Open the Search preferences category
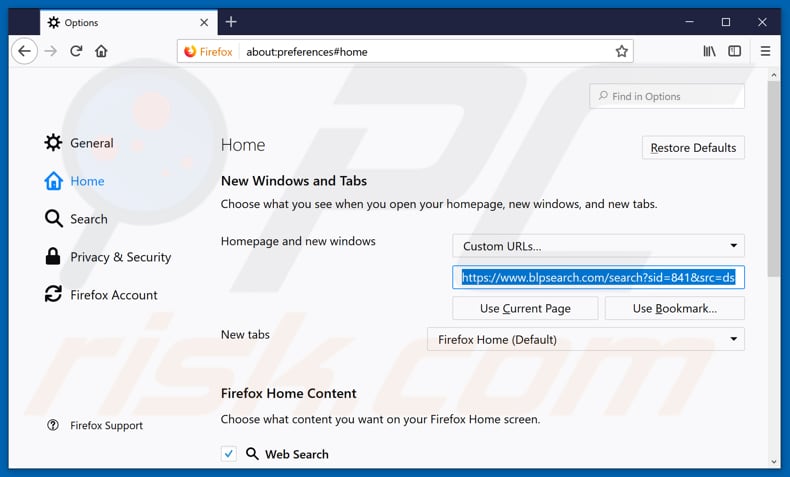 point(76,219)
